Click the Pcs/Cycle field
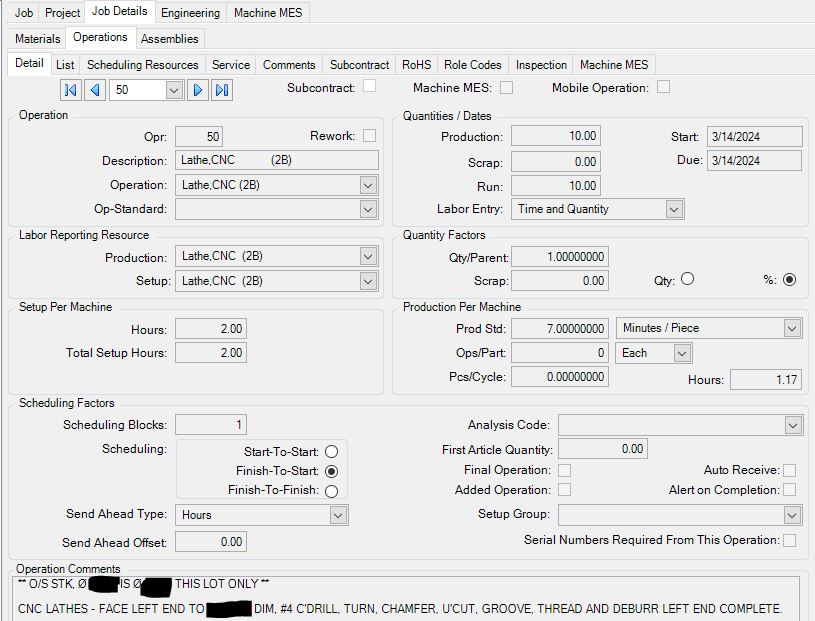This screenshot has height=621, width=815. pyautogui.click(x=560, y=377)
